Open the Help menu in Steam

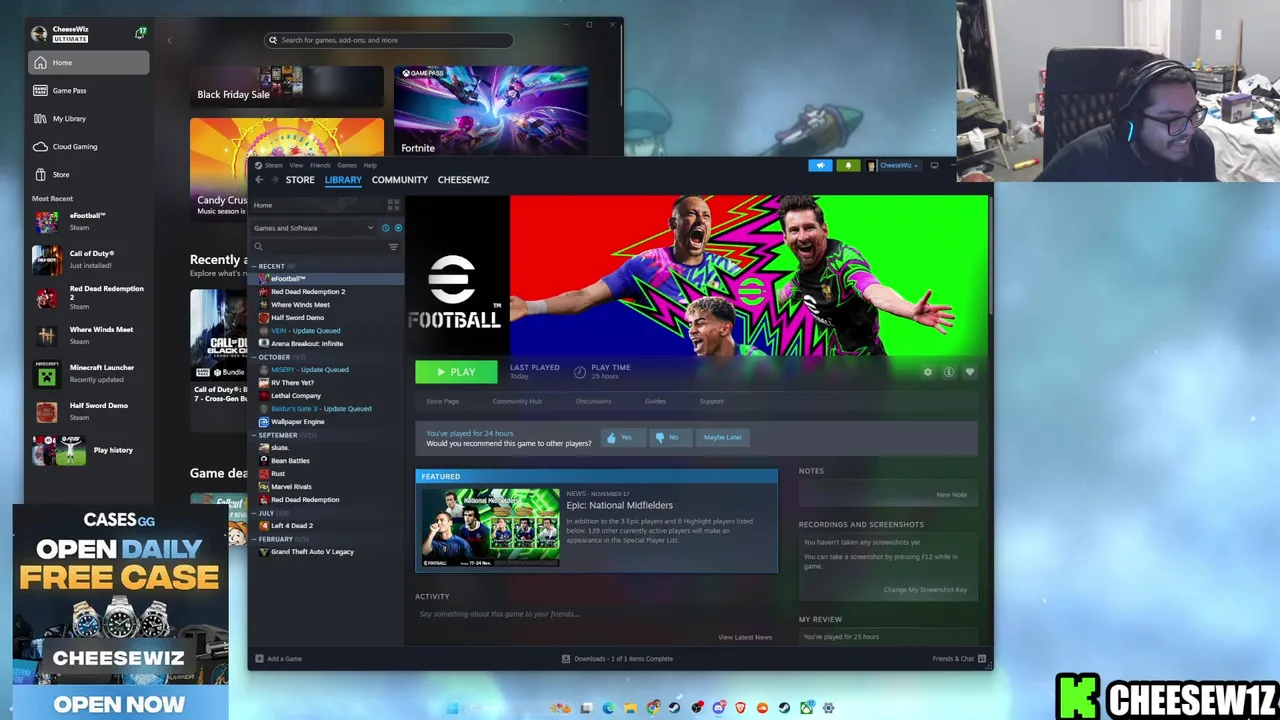click(x=370, y=165)
